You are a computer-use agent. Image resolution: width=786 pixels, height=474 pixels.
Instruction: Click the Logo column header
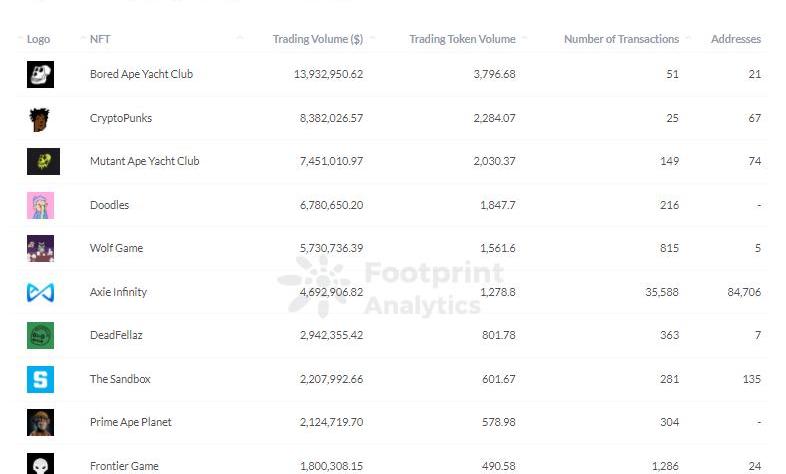pyautogui.click(x=38, y=39)
